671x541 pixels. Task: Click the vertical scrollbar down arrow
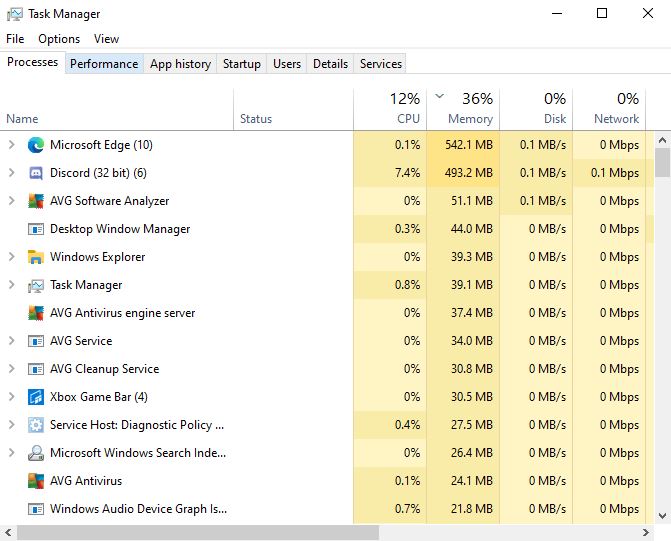tap(662, 516)
